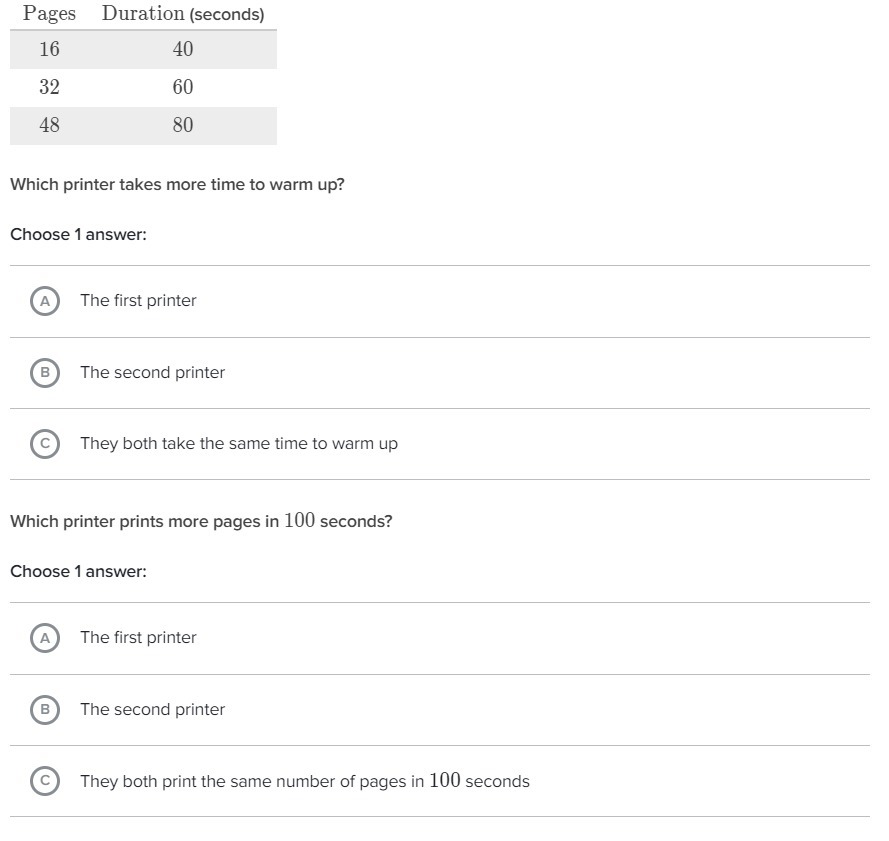Click the 'Duration (seconds)' column header
The width and height of the screenshot is (889, 841).
tap(183, 14)
